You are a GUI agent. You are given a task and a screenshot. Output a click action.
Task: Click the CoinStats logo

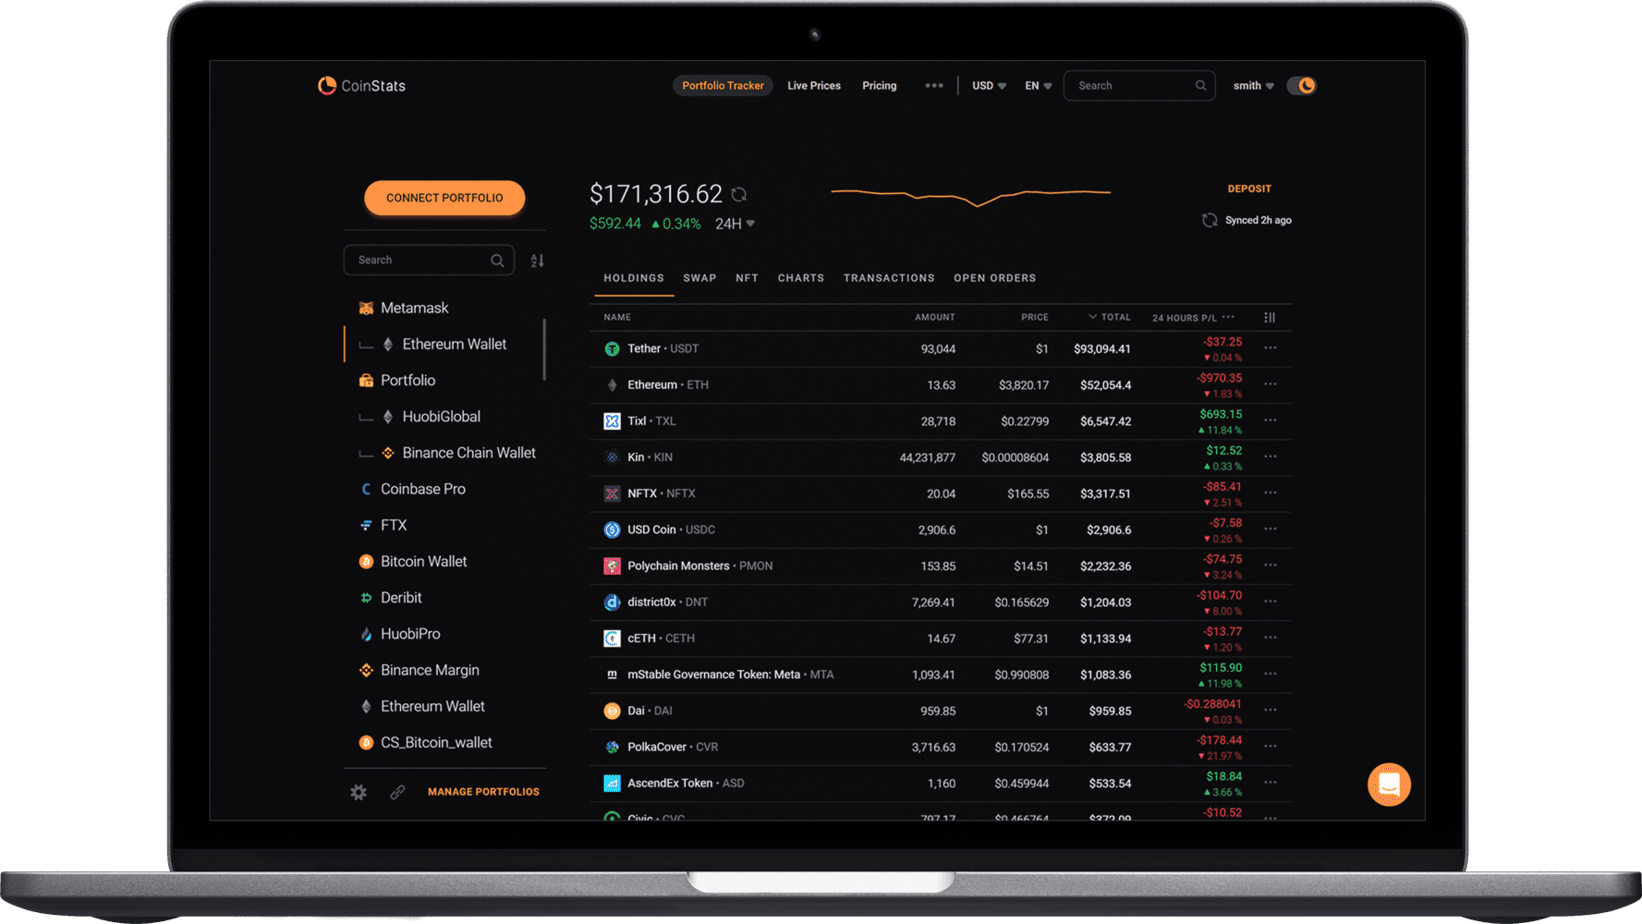coord(361,86)
